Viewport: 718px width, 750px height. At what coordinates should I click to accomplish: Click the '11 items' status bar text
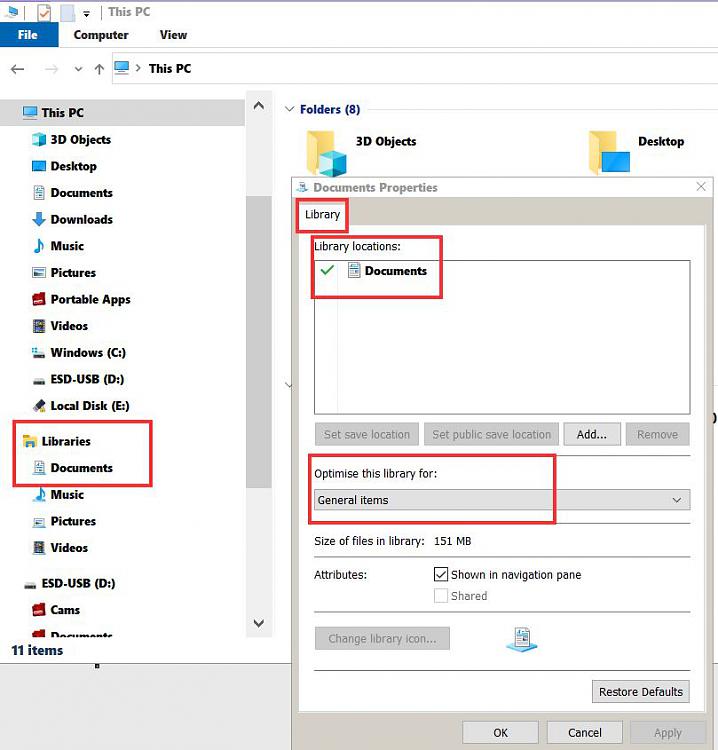click(37, 651)
